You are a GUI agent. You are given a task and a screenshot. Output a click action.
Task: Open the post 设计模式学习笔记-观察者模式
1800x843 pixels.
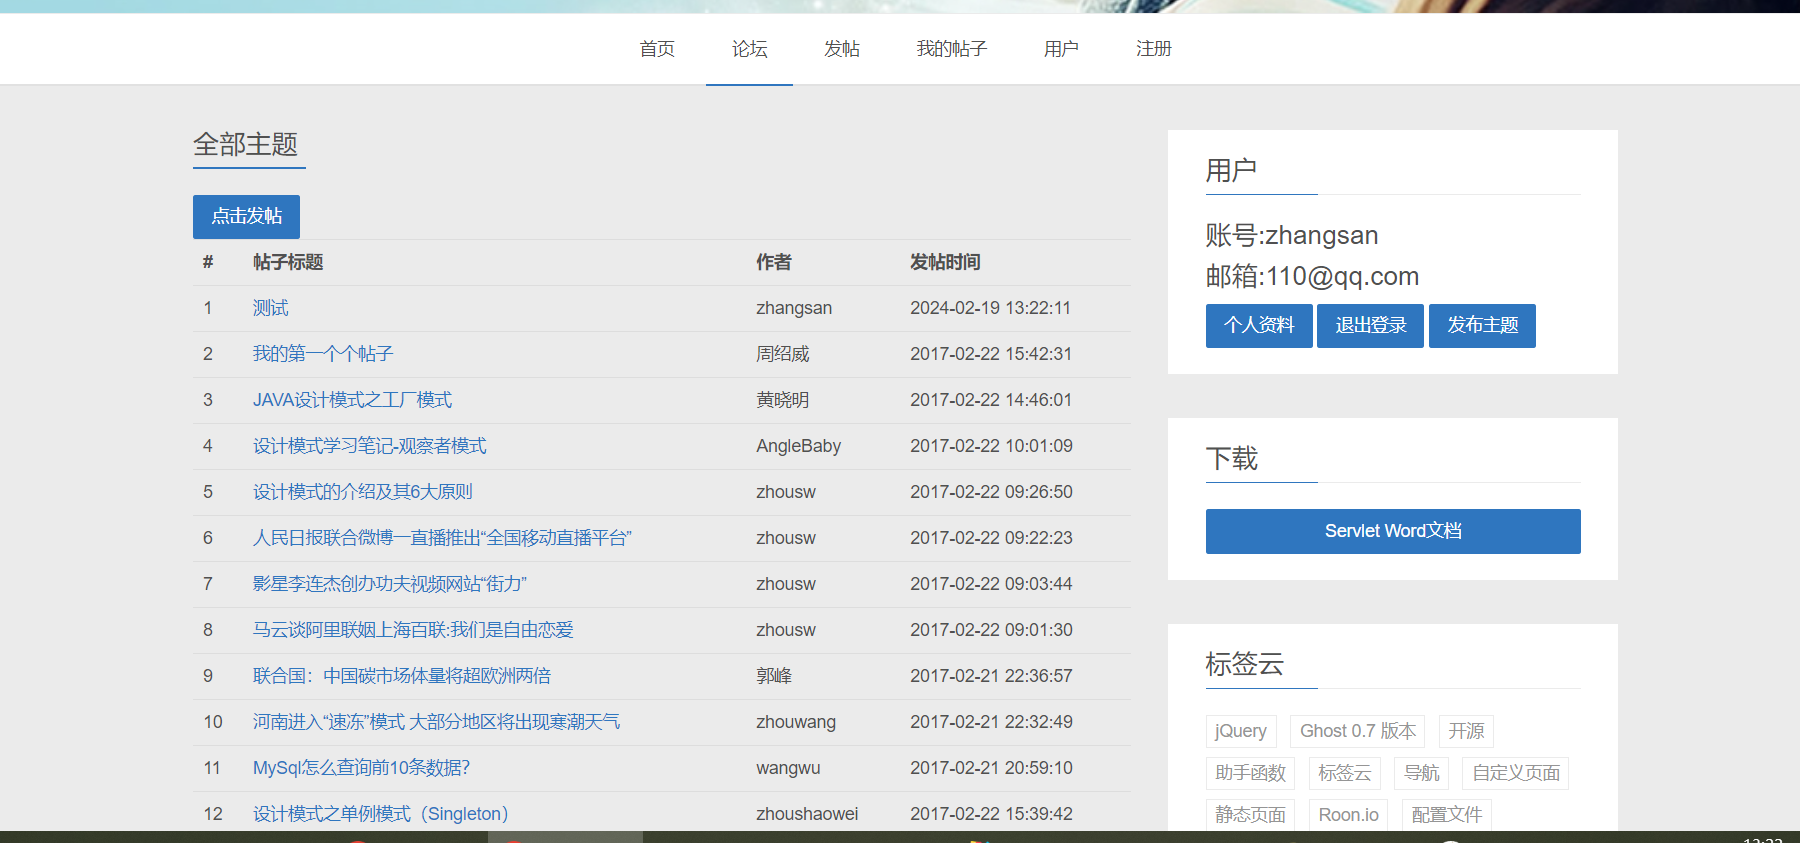(369, 446)
